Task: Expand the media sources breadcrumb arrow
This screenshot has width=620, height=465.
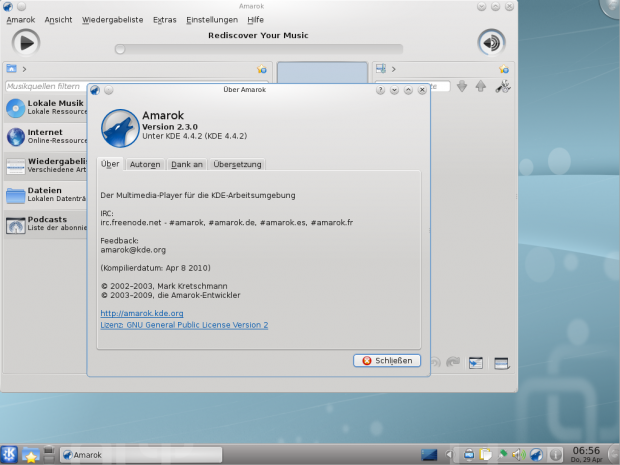Action: (24, 69)
